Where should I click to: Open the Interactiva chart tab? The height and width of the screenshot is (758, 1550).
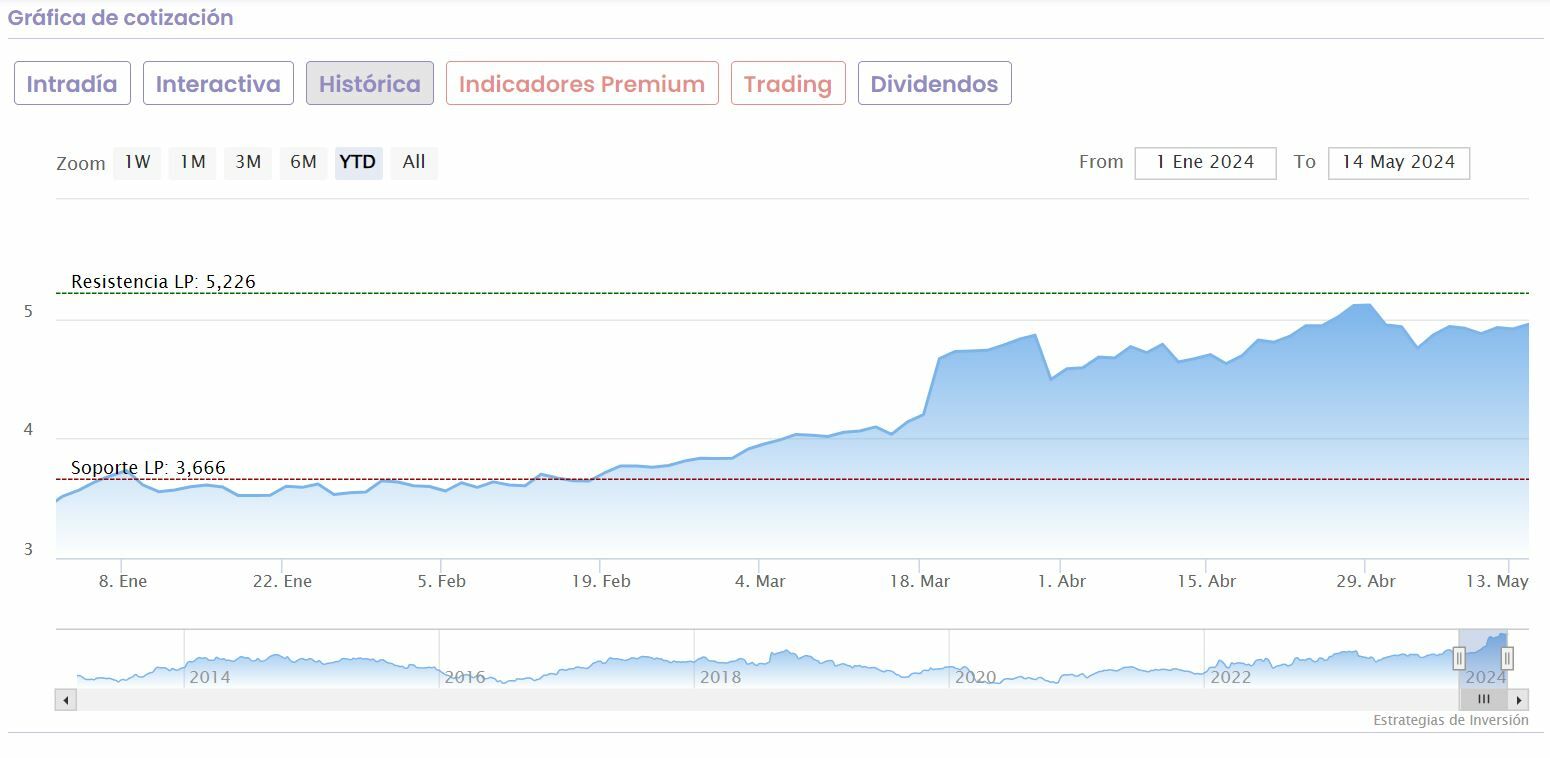[x=218, y=84]
